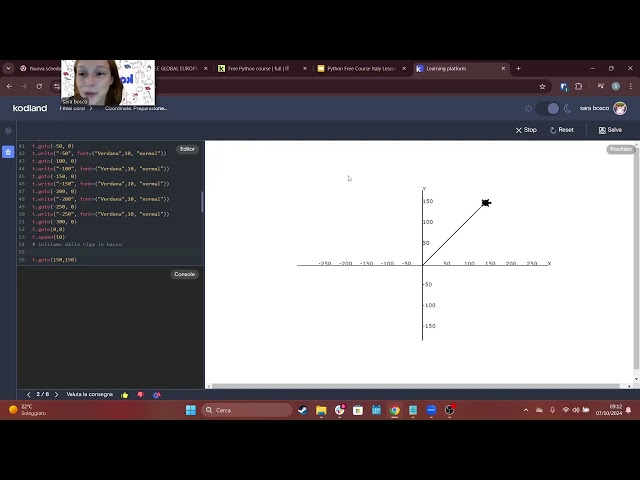The height and width of the screenshot is (480, 640).
Task: Show hidden system tray icons
Action: tap(526, 410)
